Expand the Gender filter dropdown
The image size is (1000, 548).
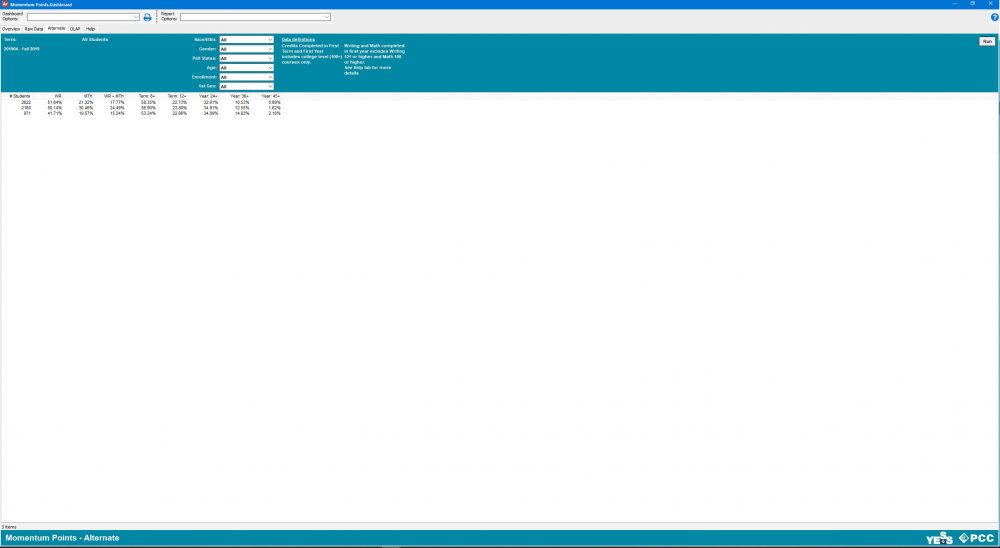click(x=246, y=49)
